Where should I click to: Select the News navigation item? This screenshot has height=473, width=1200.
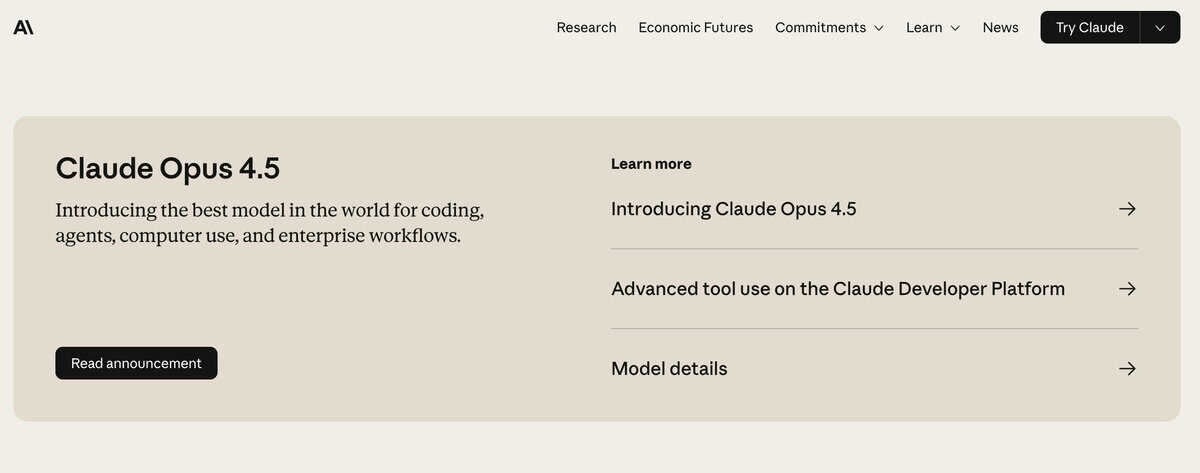click(x=1000, y=28)
